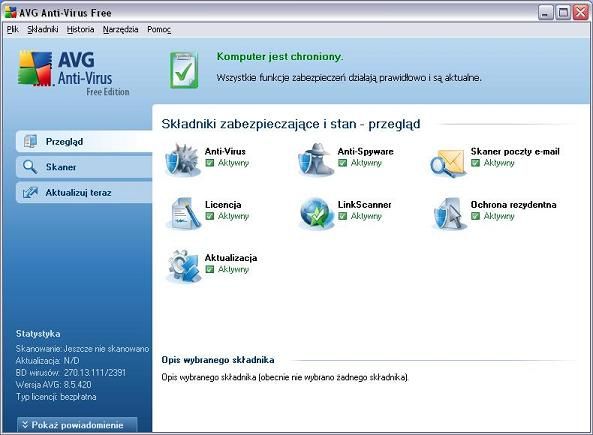Open the Ochrona rezydentna shield icon
Viewport: 593px width, 435px height.
click(x=449, y=213)
